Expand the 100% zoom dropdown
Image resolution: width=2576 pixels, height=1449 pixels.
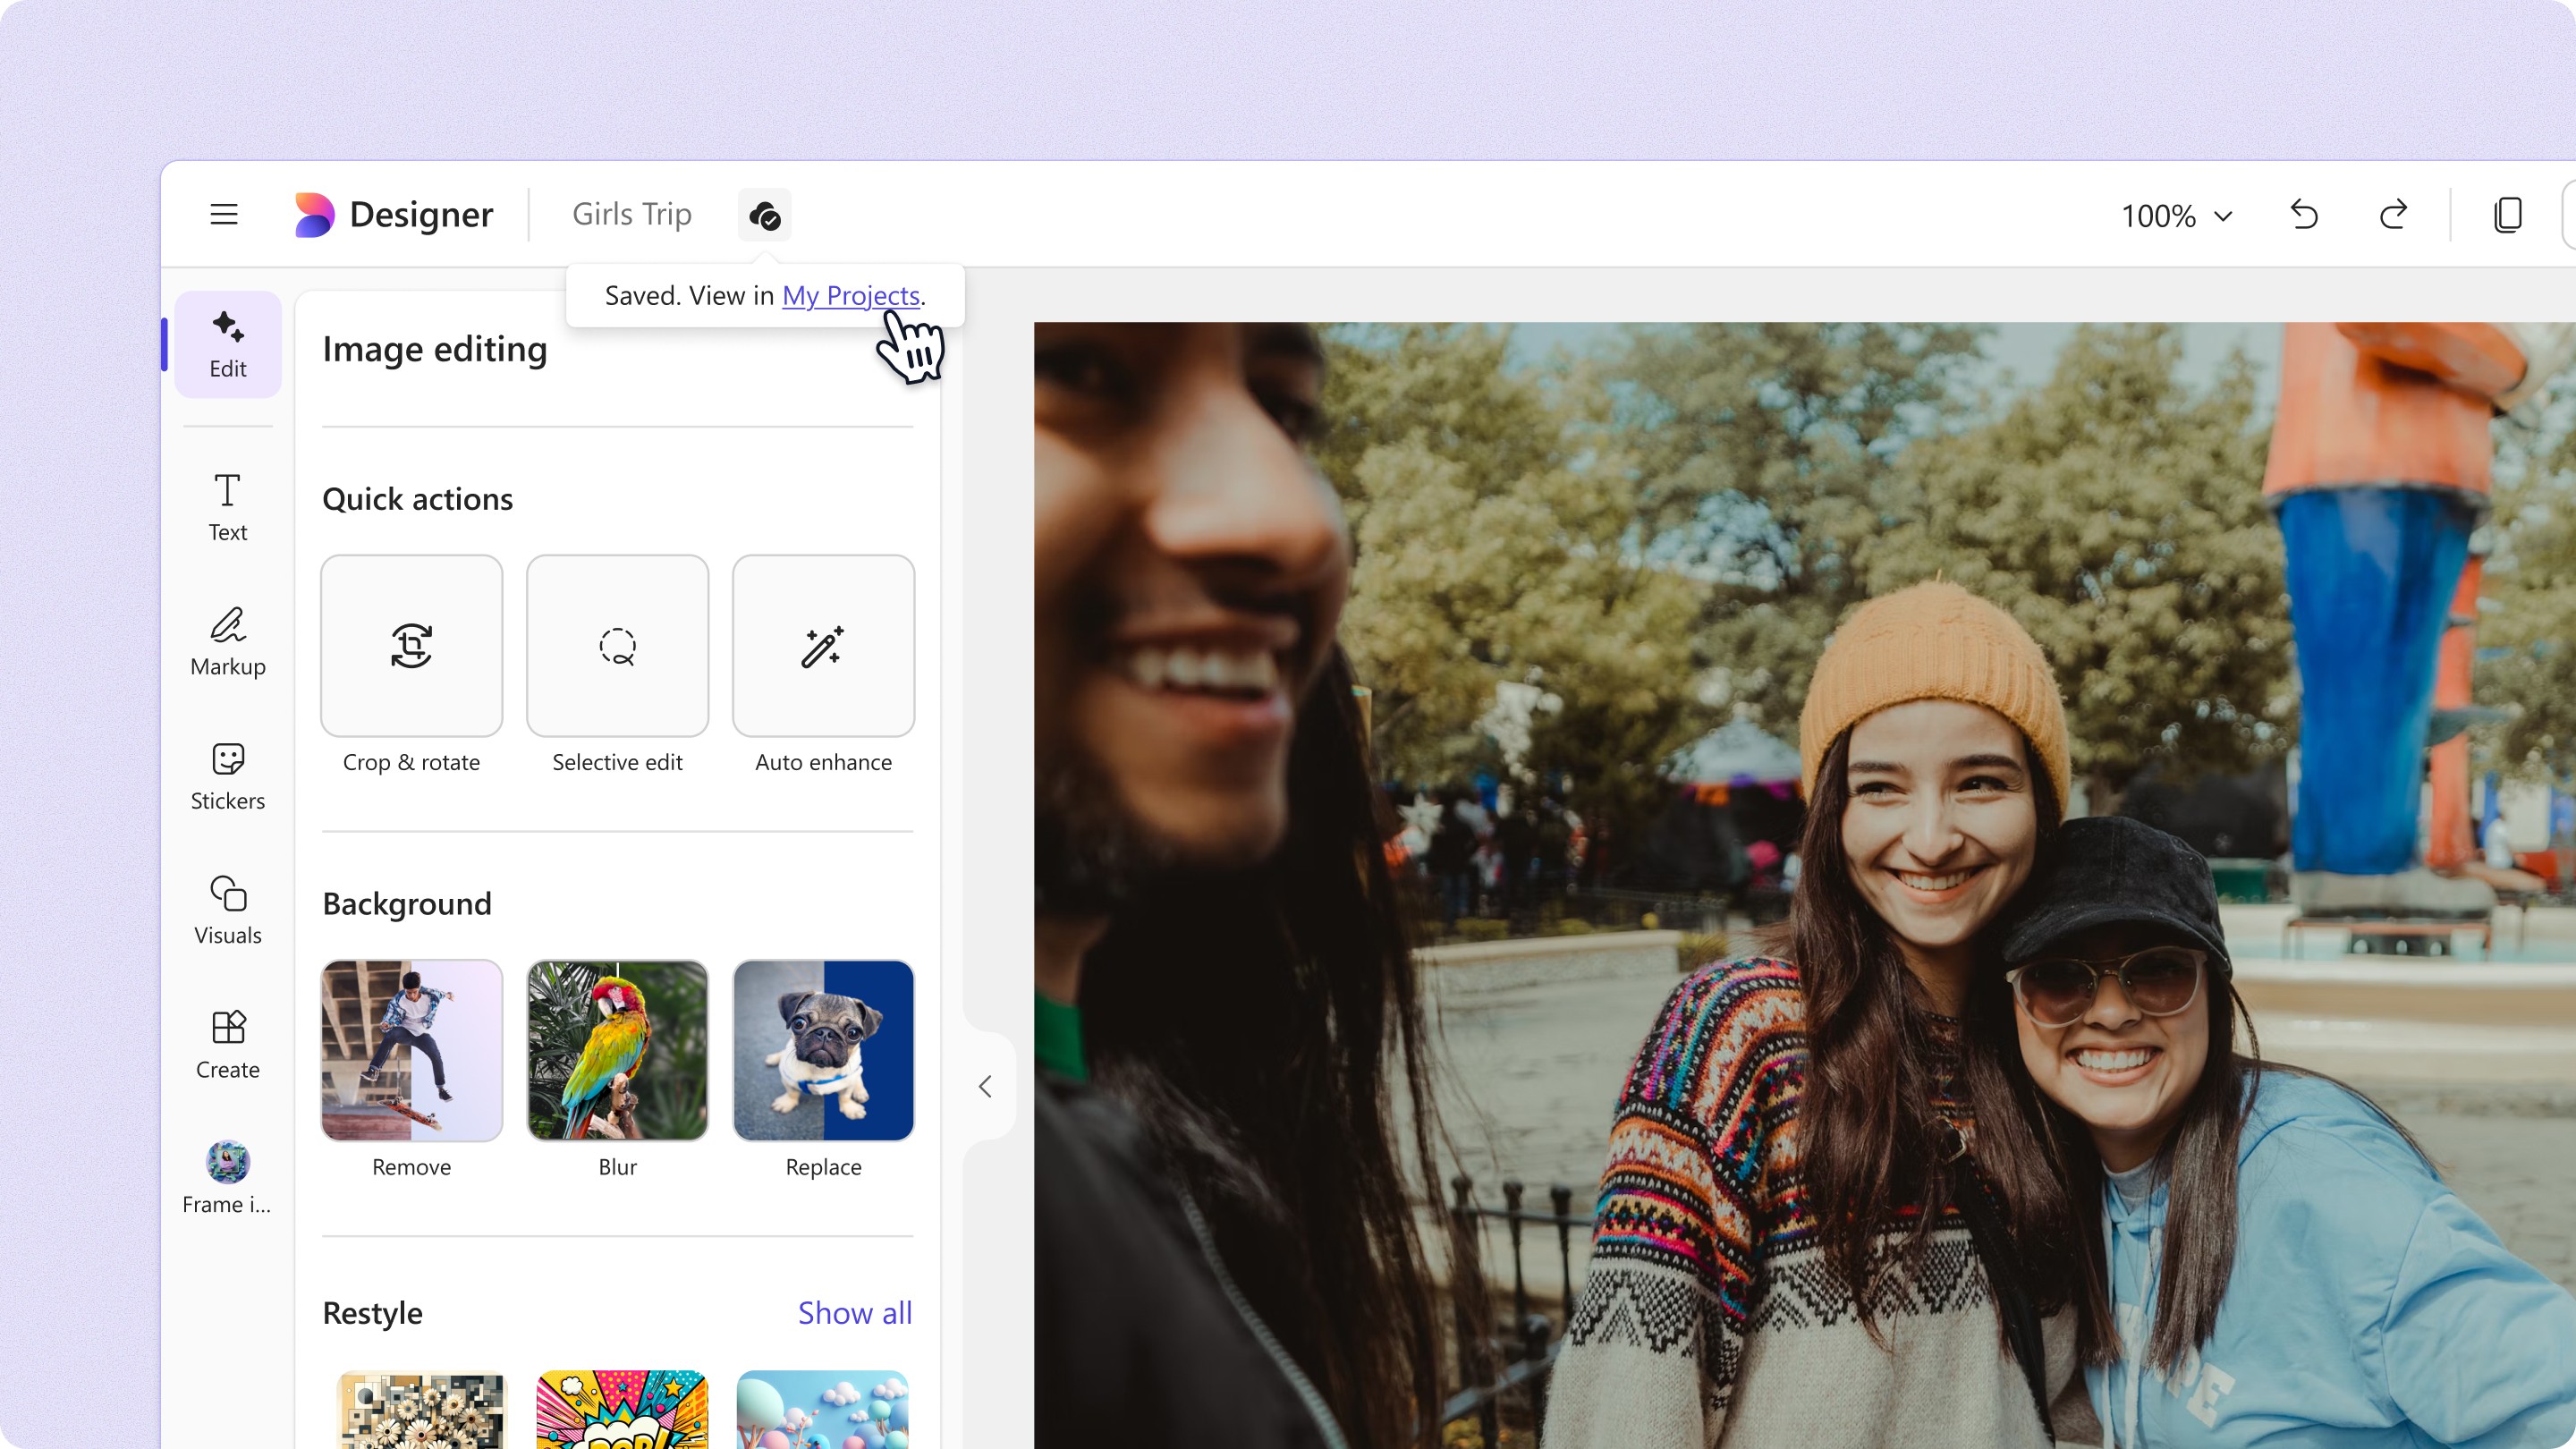coord(2177,216)
